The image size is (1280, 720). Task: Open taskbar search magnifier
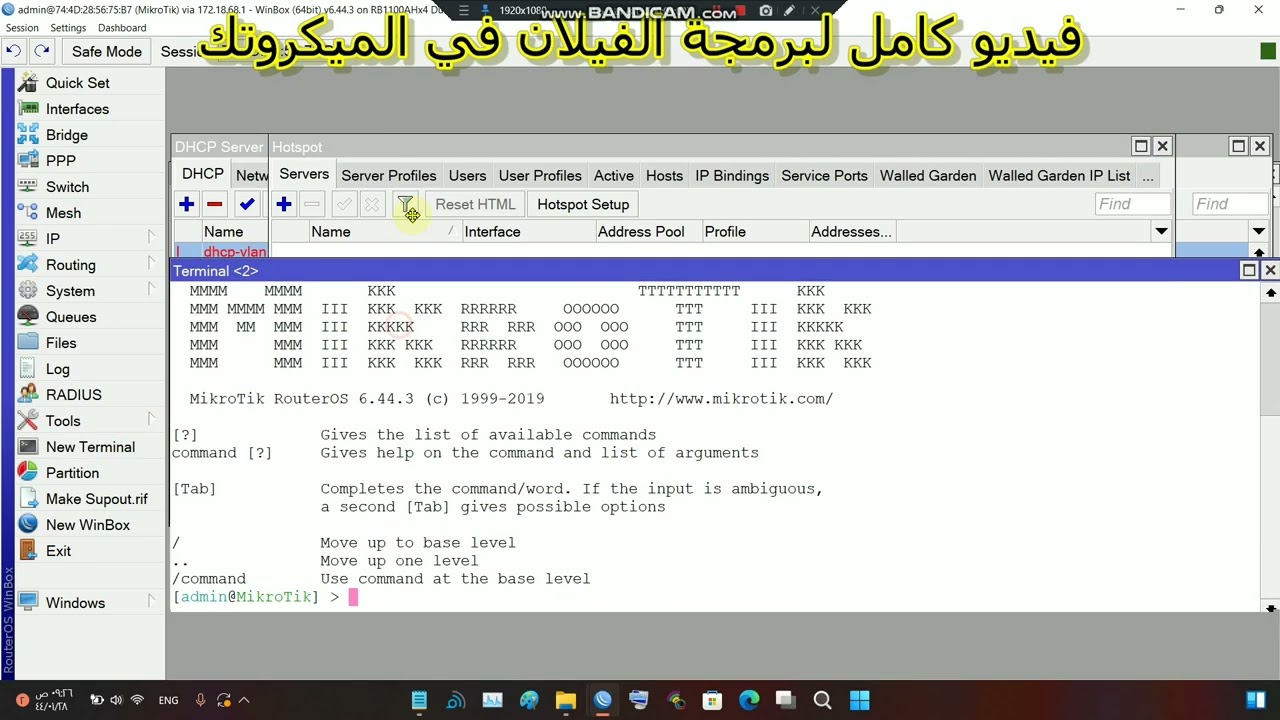click(822, 700)
